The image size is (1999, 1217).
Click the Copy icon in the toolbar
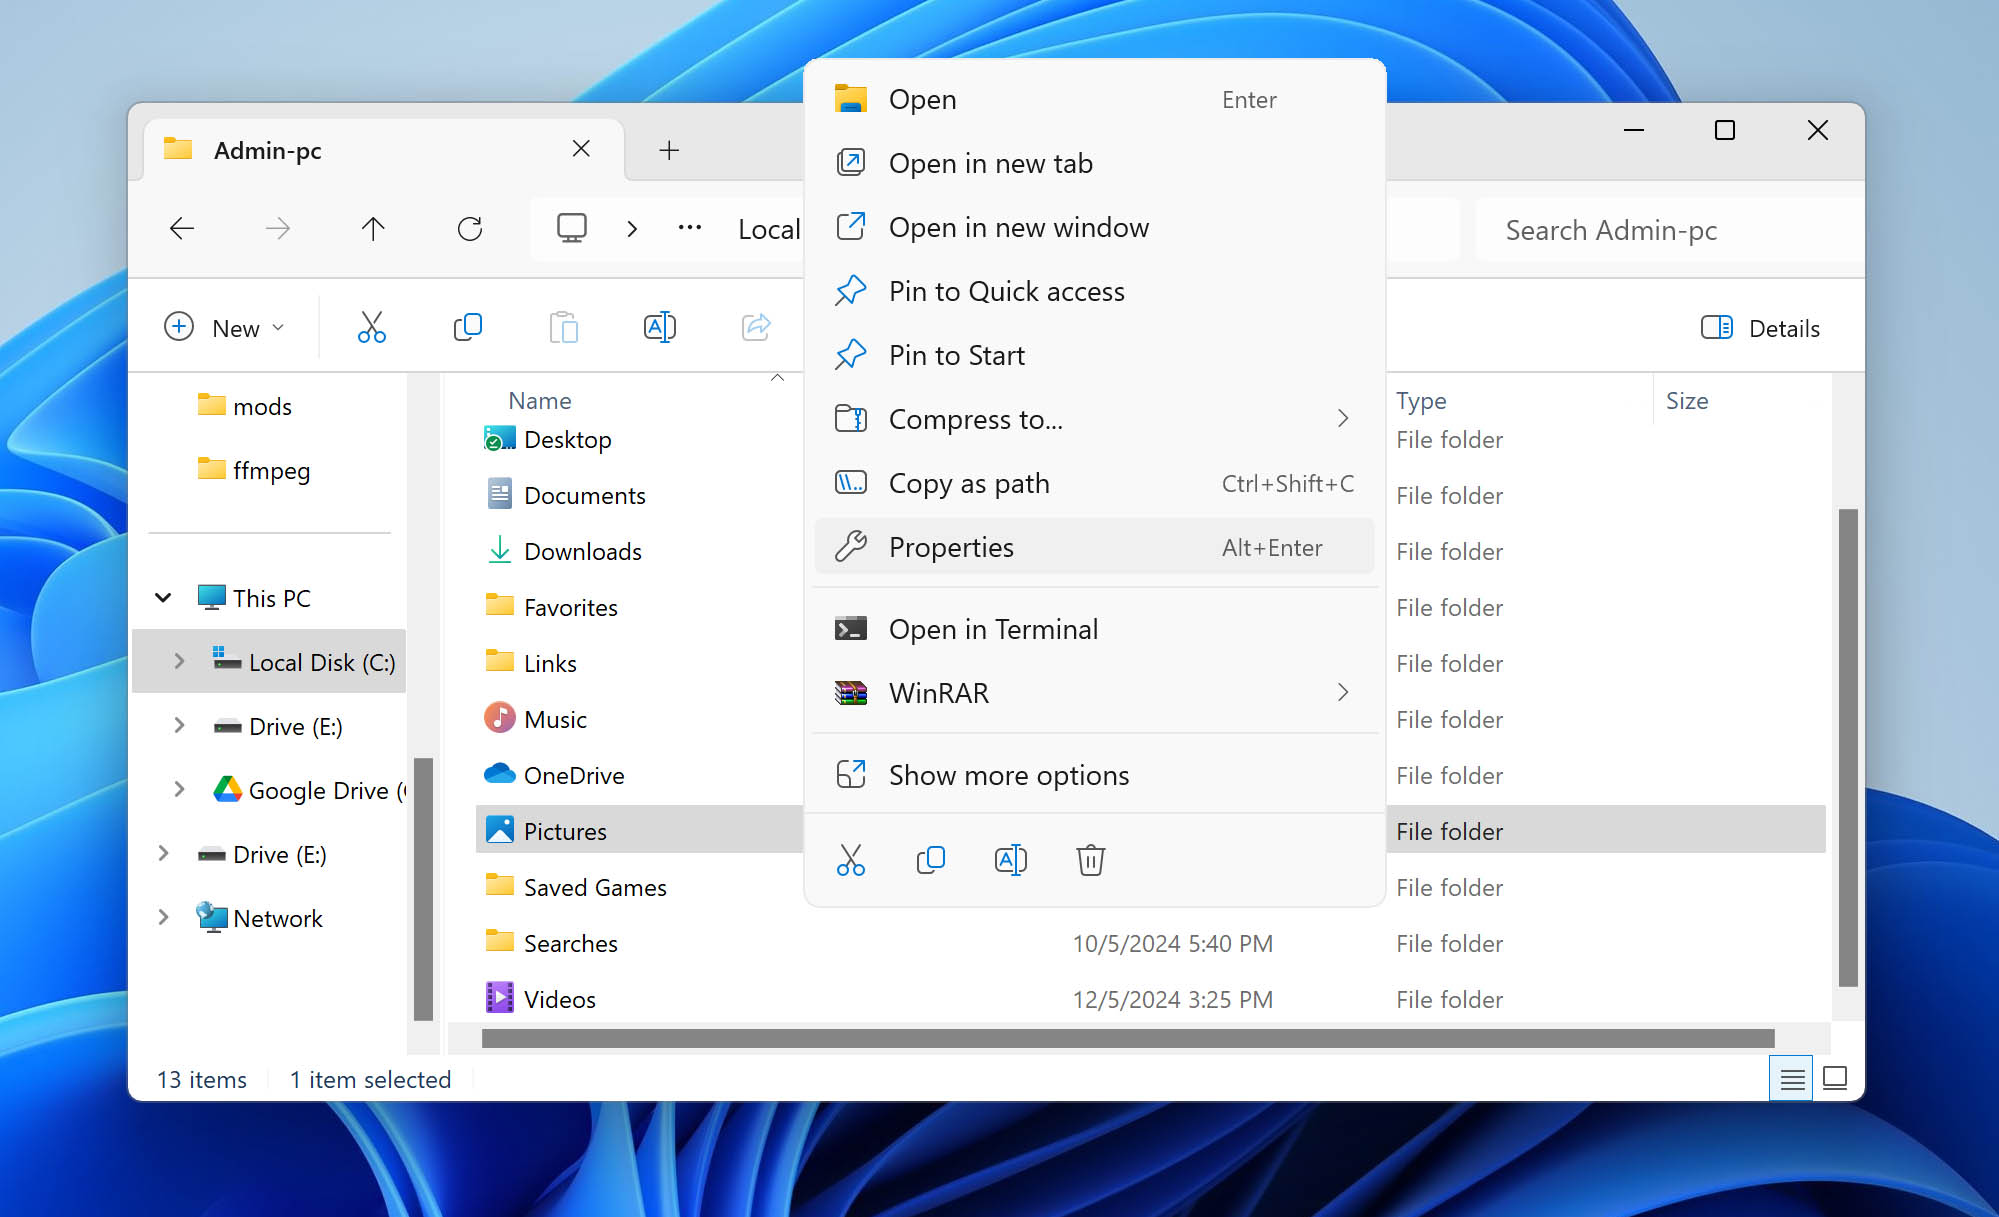pyautogui.click(x=467, y=327)
